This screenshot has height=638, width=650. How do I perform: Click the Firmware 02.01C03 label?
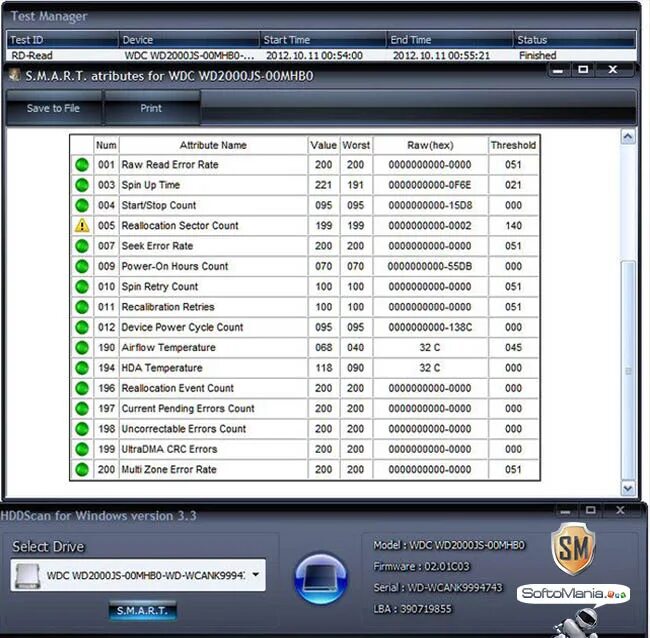421,566
